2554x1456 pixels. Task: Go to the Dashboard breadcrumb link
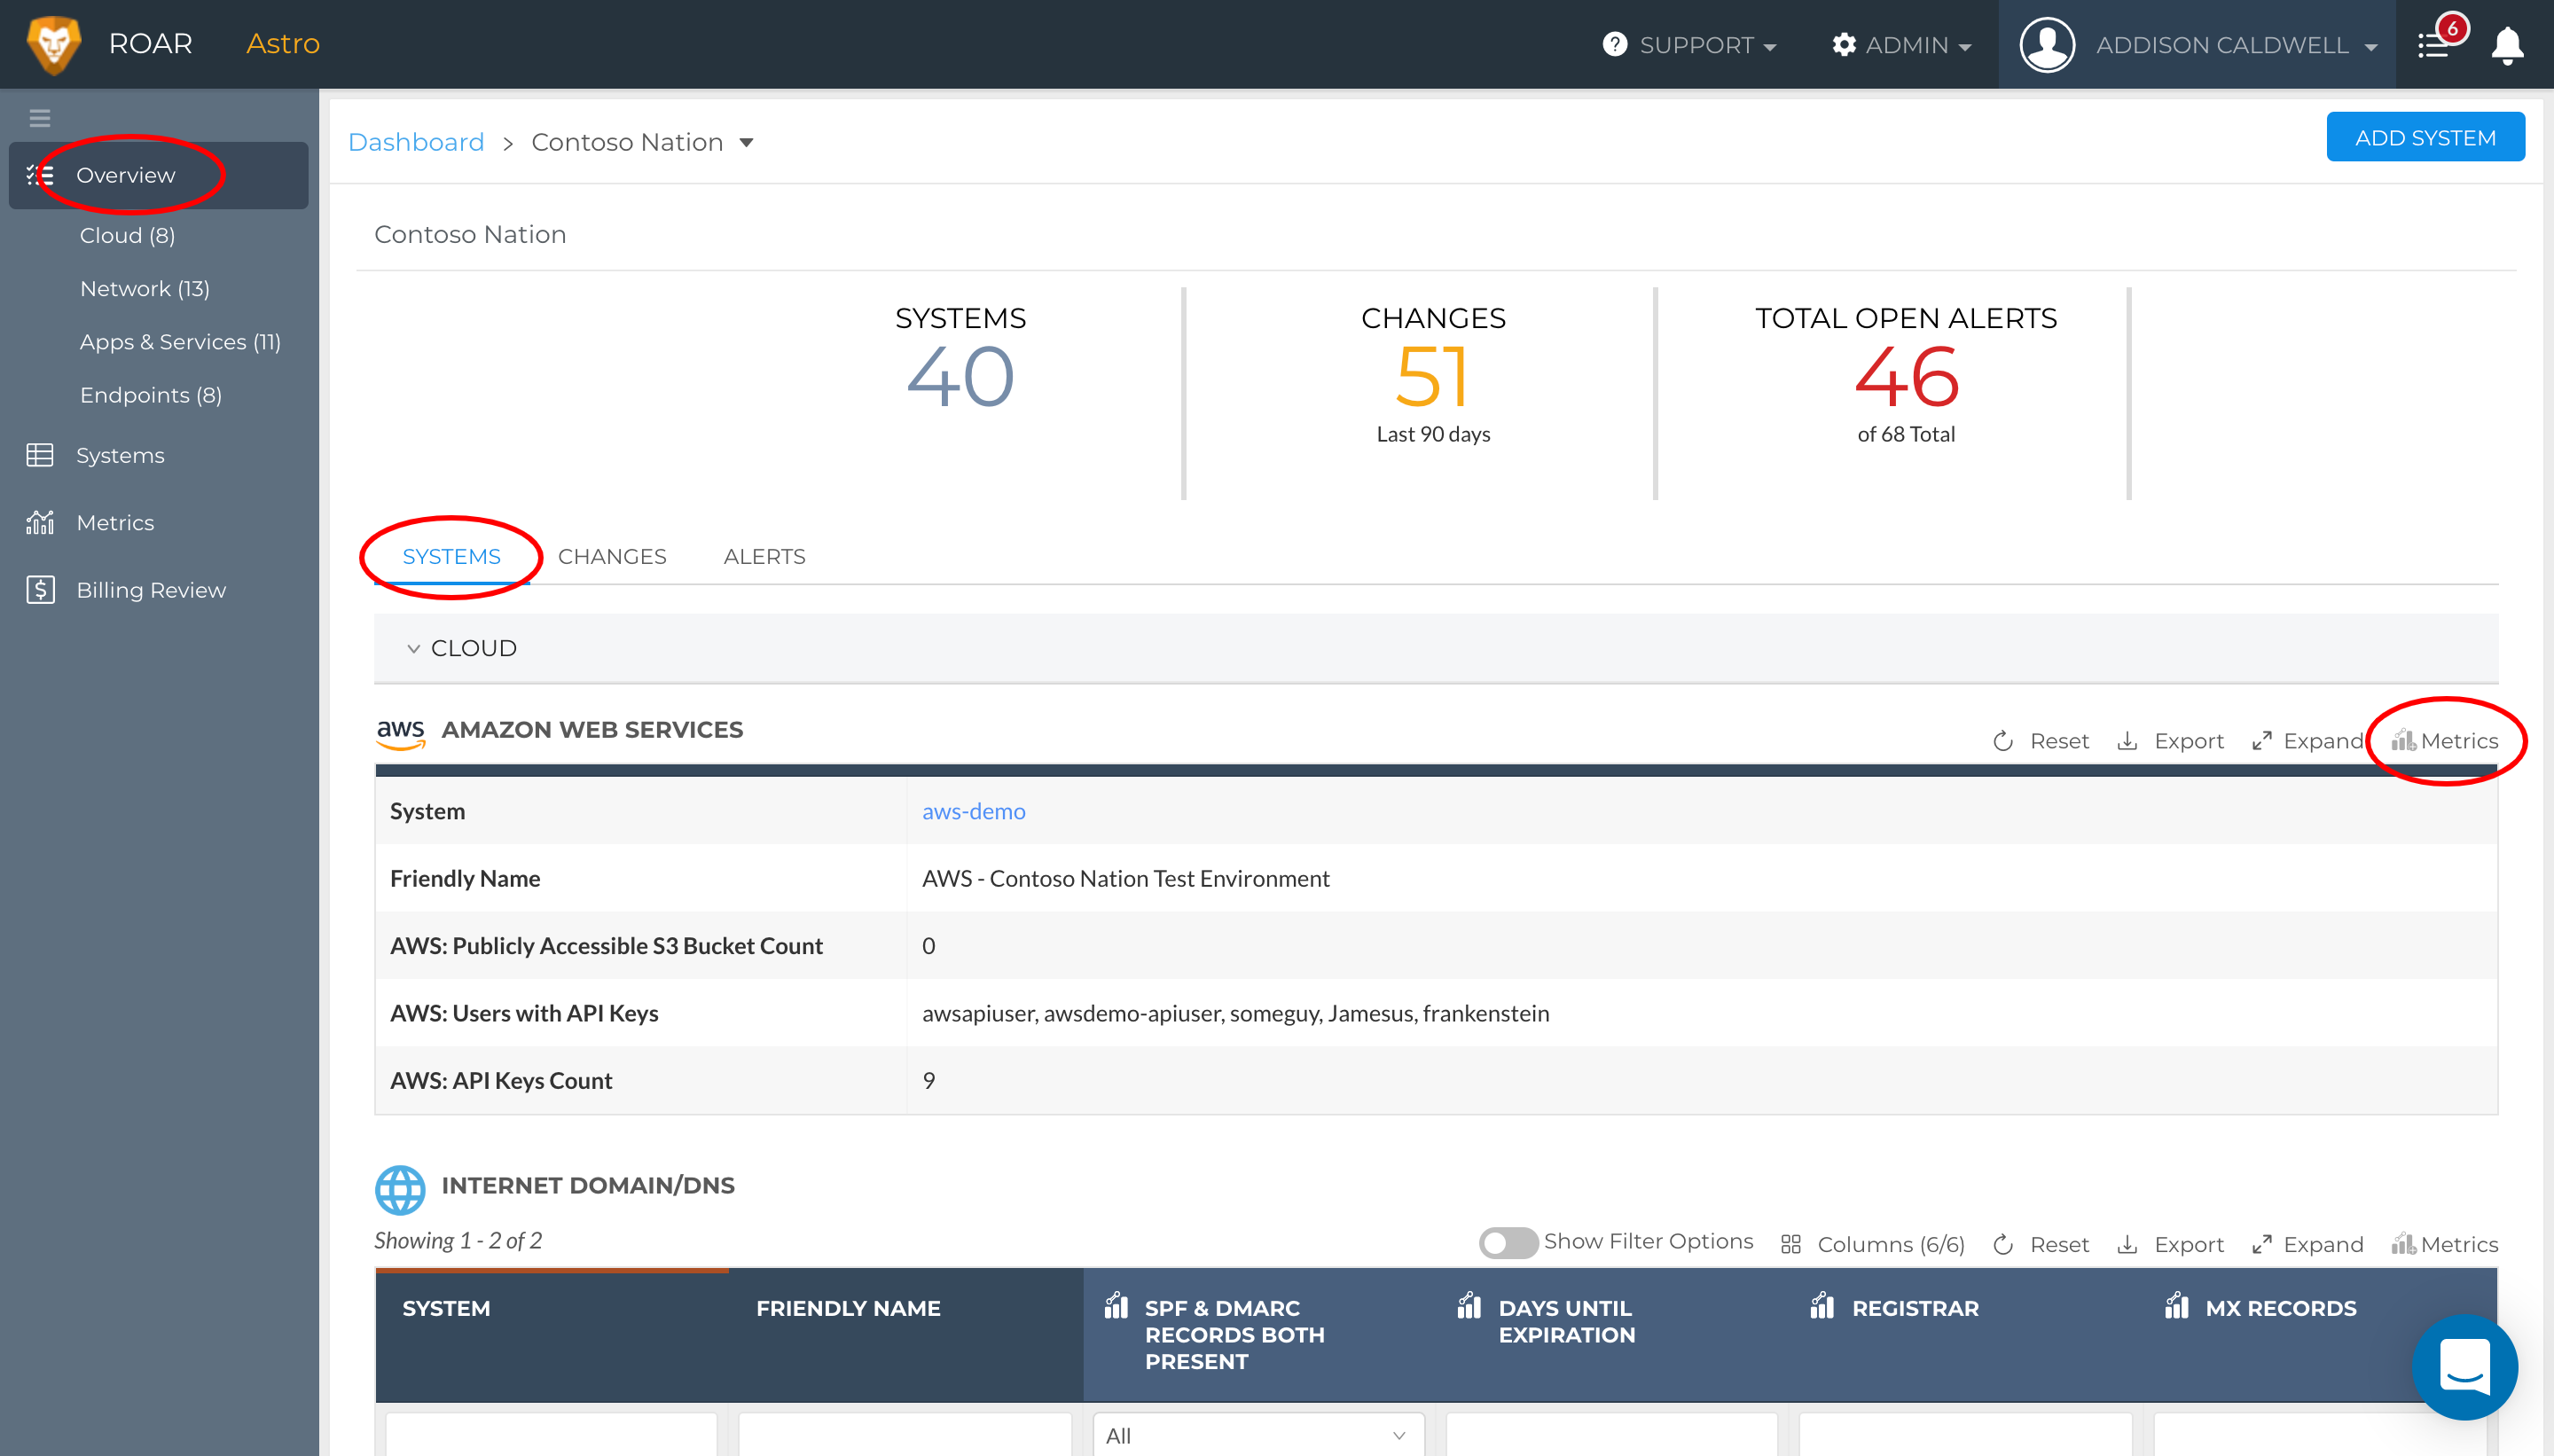click(416, 142)
